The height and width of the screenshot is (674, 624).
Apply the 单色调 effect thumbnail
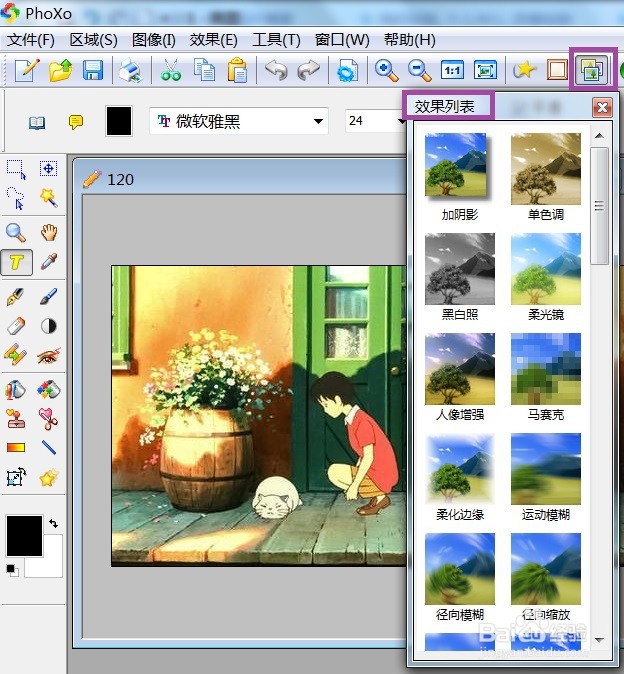point(545,169)
